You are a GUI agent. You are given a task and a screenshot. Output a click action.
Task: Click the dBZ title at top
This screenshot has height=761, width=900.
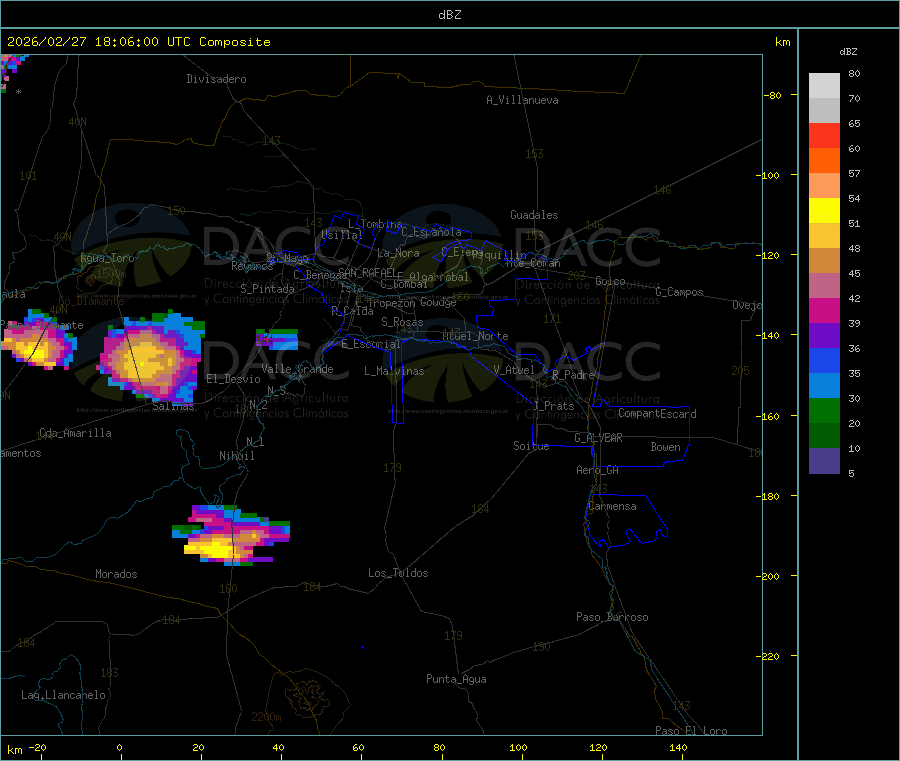pyautogui.click(x=449, y=15)
